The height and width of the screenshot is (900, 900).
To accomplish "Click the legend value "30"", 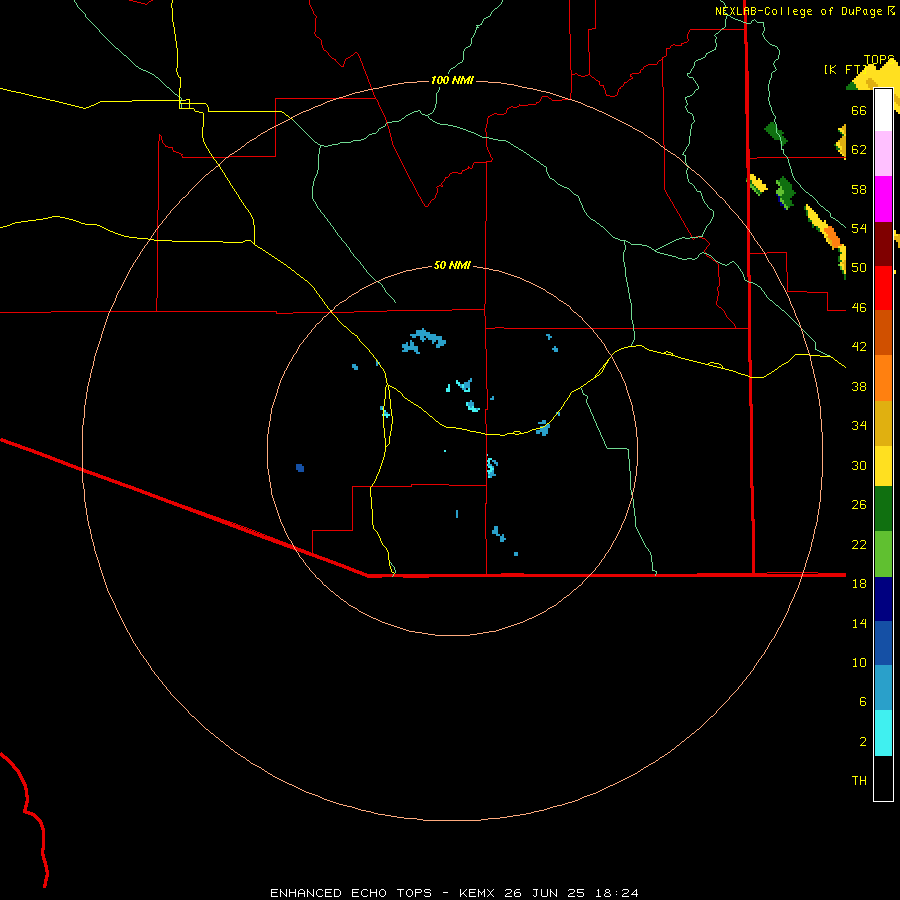I will [x=859, y=465].
